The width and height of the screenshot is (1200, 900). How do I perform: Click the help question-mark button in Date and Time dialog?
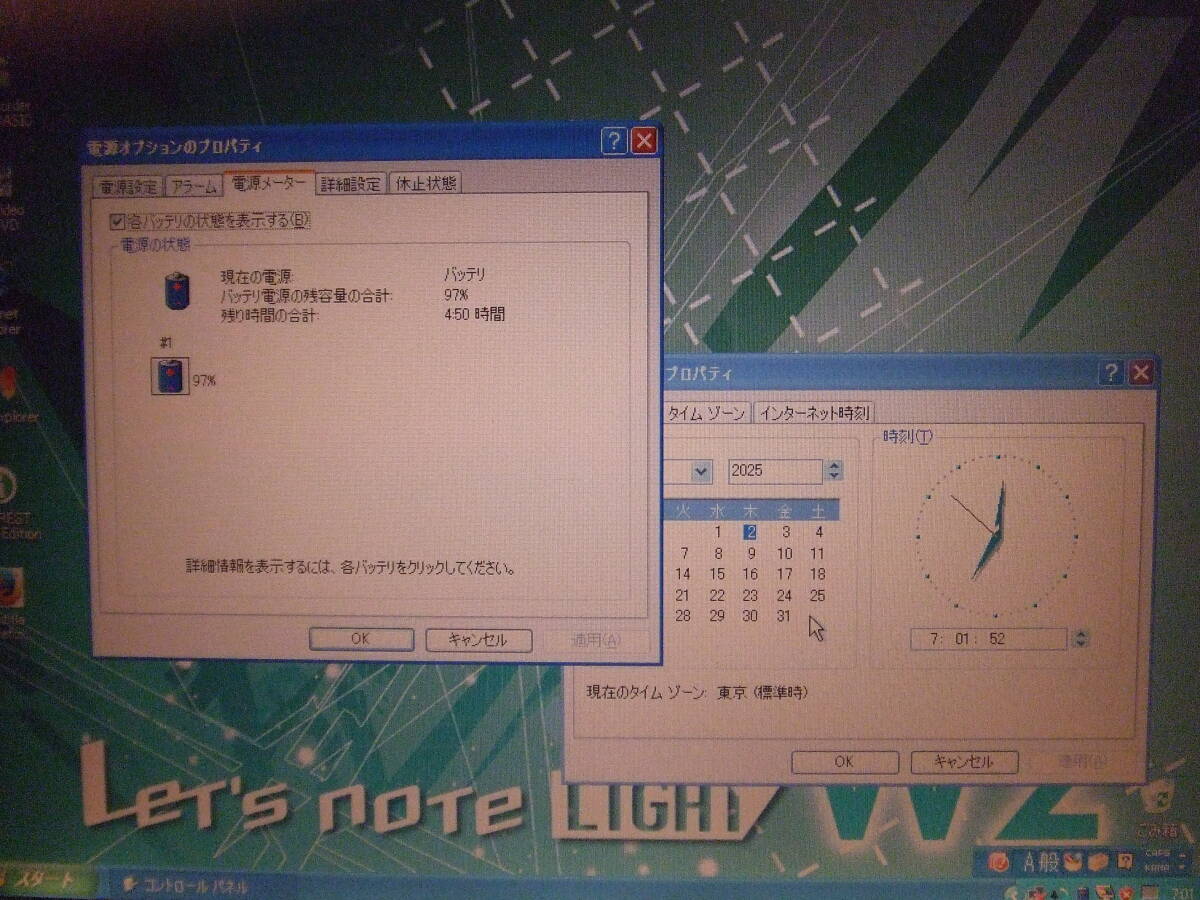tap(1111, 374)
